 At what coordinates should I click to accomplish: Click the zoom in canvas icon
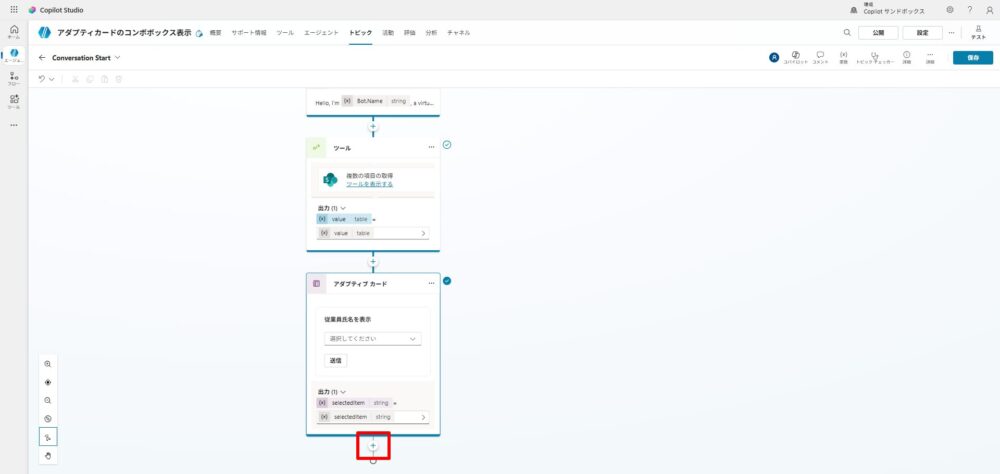(x=47, y=364)
